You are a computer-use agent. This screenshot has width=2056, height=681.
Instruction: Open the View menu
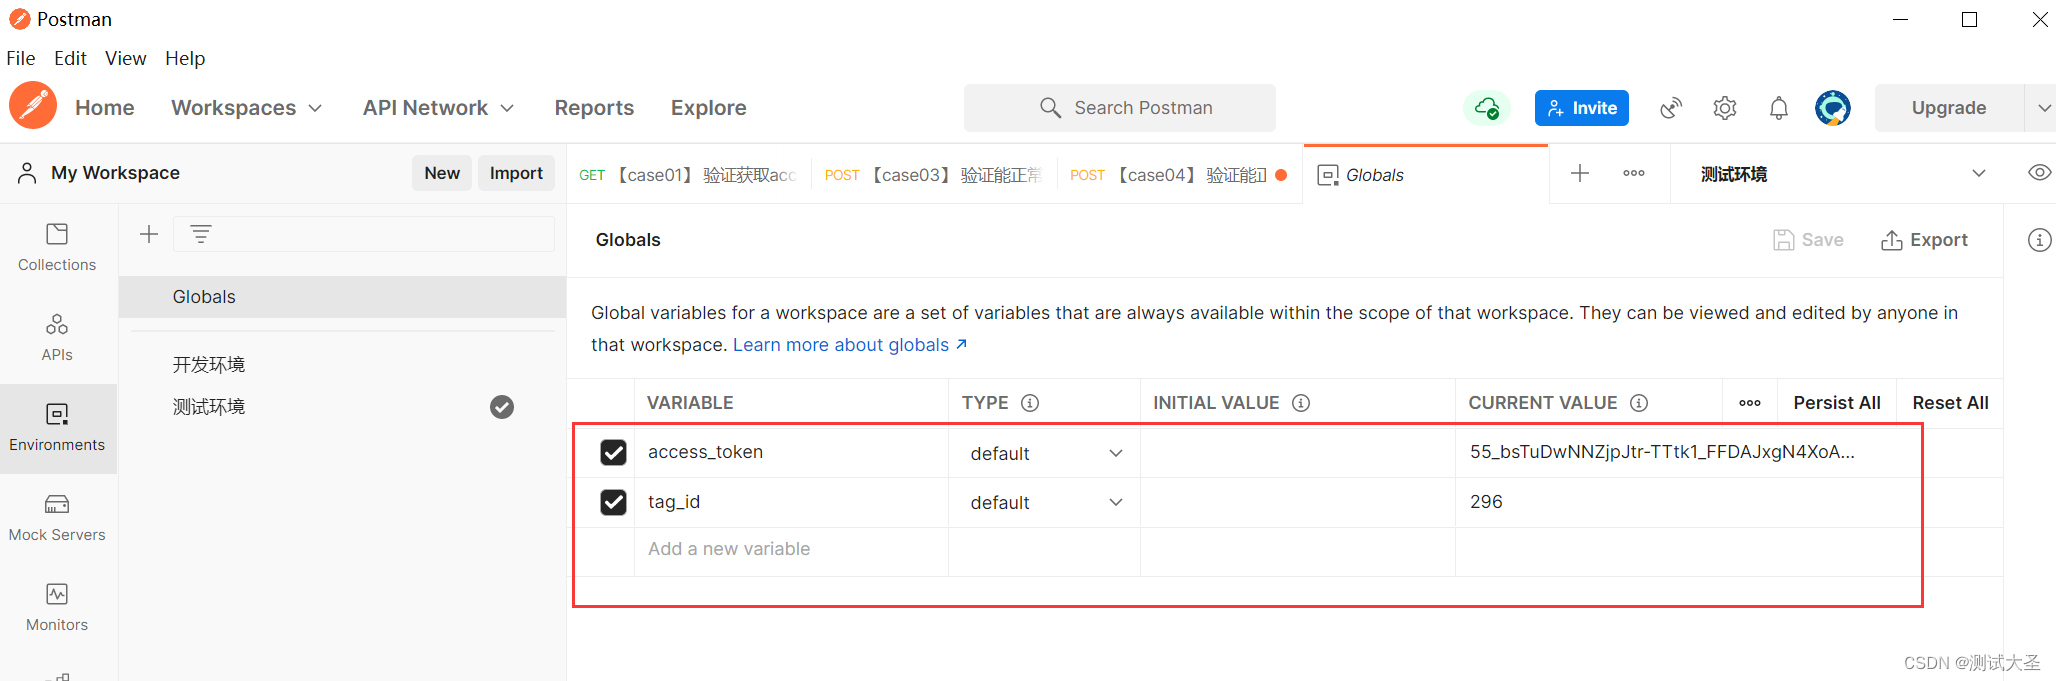click(x=125, y=58)
